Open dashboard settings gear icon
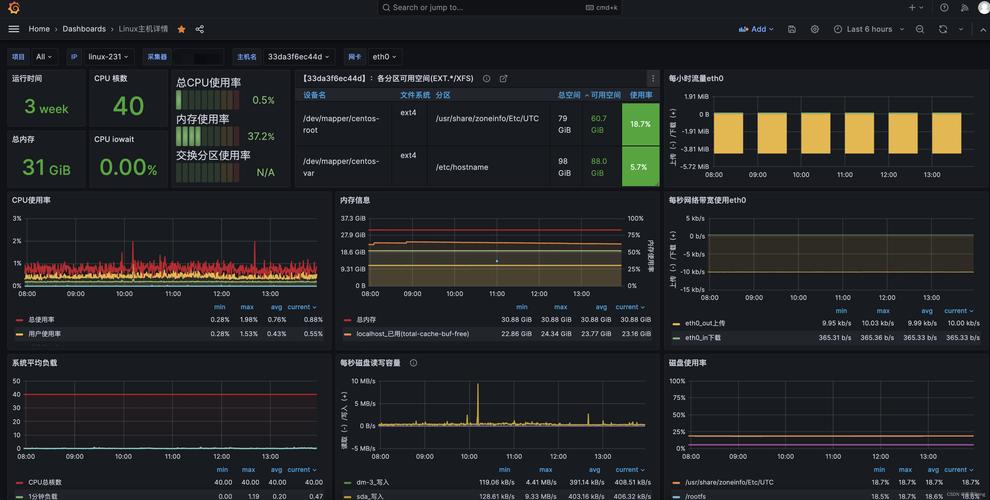The width and height of the screenshot is (990, 500). click(815, 29)
